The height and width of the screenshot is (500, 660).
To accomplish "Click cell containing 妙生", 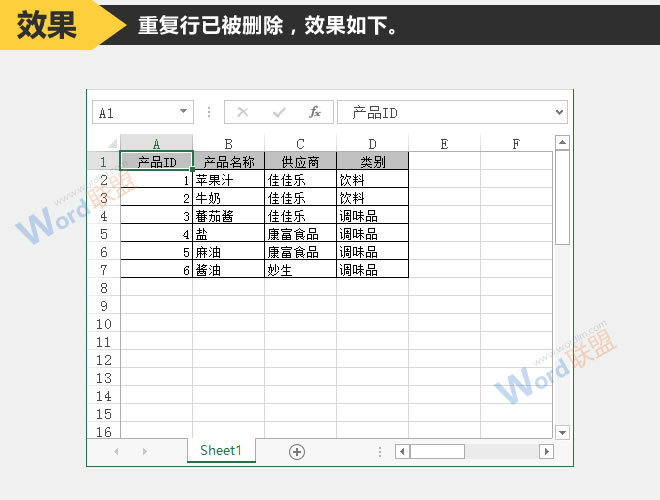I will 301,269.
